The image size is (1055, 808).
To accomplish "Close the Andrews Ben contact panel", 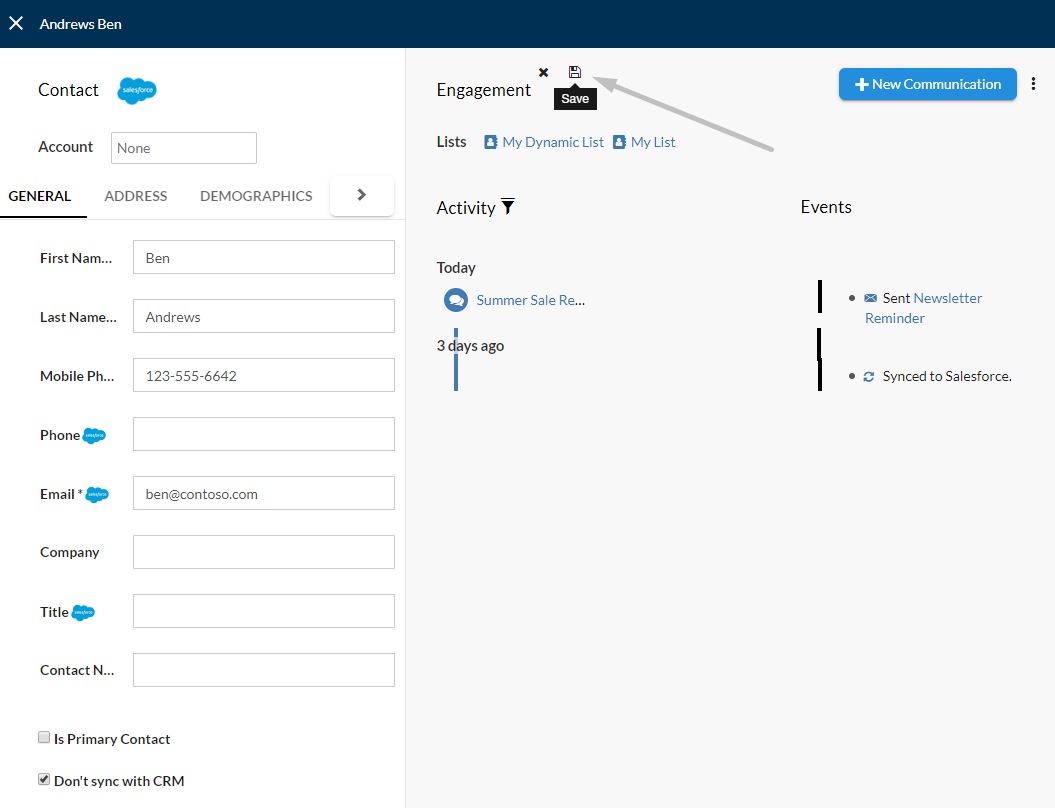I will [16, 24].
